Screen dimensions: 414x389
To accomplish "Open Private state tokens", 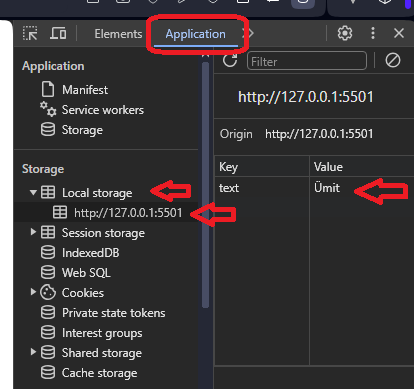I will 113,313.
